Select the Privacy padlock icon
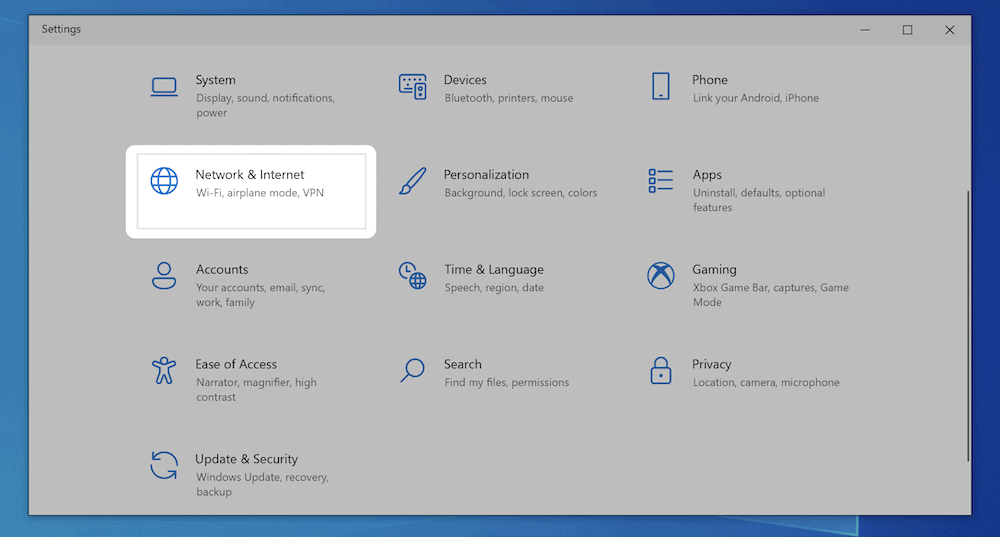 pyautogui.click(x=660, y=371)
